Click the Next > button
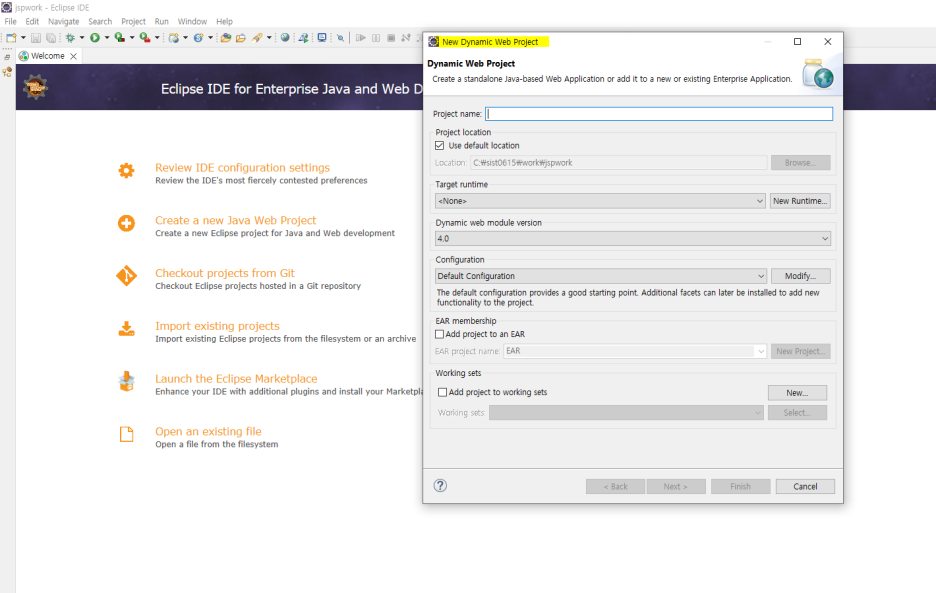Screen dimensions: 936x593 676,487
